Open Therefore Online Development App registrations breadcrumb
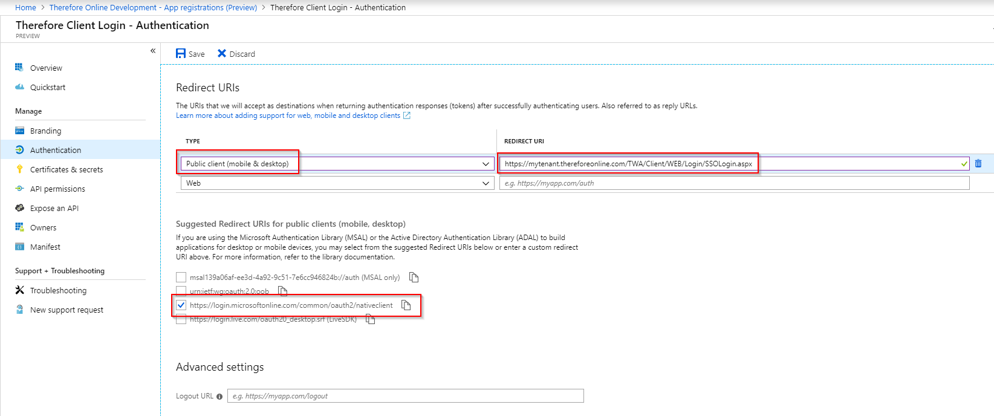994x416 pixels. (152, 8)
